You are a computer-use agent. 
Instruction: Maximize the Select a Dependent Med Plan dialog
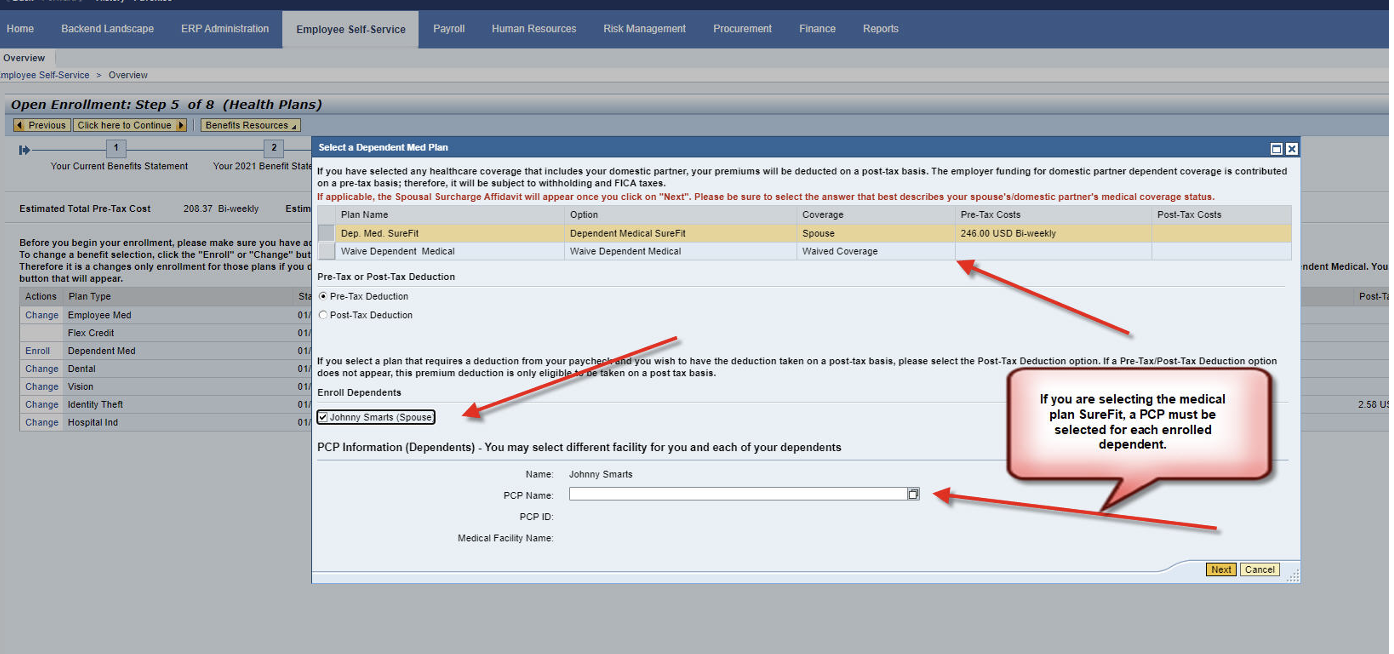[x=1276, y=149]
